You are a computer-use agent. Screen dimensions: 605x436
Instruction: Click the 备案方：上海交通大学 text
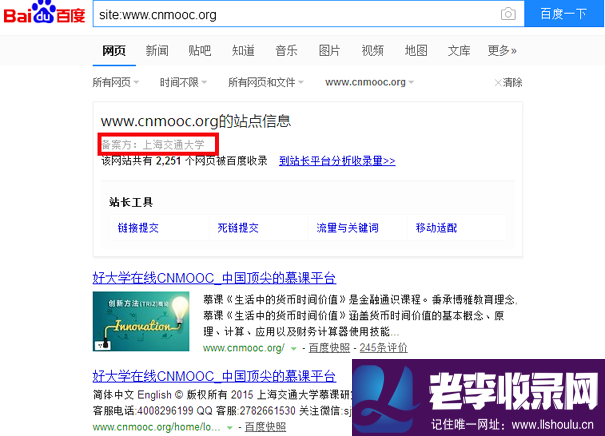point(153,145)
